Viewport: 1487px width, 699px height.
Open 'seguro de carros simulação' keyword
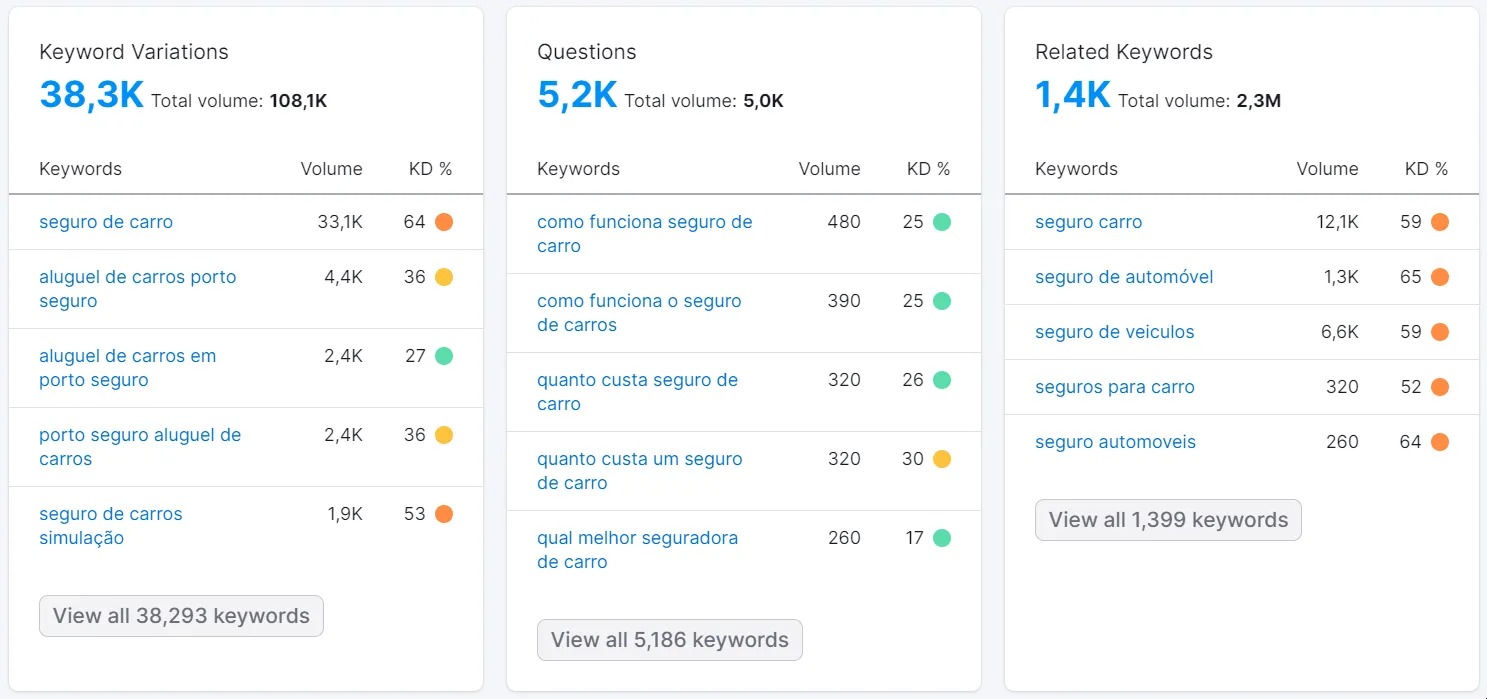point(111,526)
